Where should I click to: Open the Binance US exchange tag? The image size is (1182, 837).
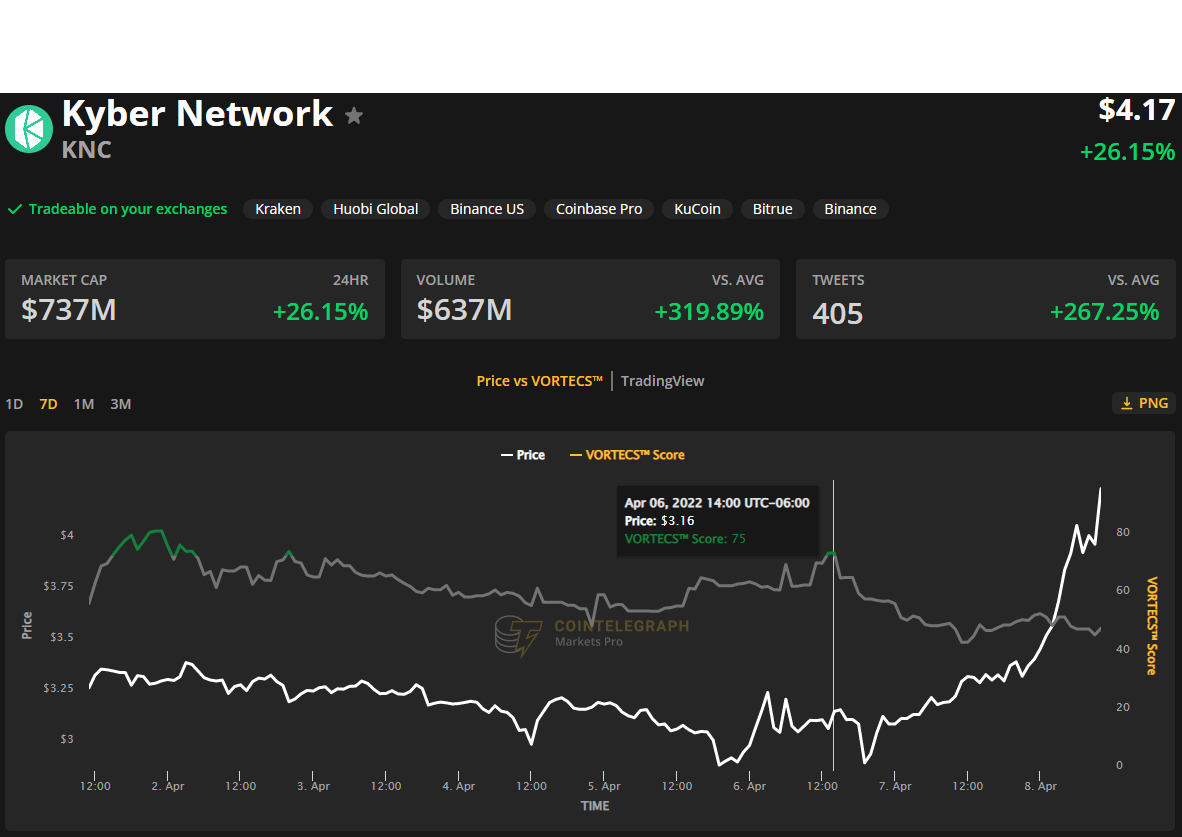(487, 209)
